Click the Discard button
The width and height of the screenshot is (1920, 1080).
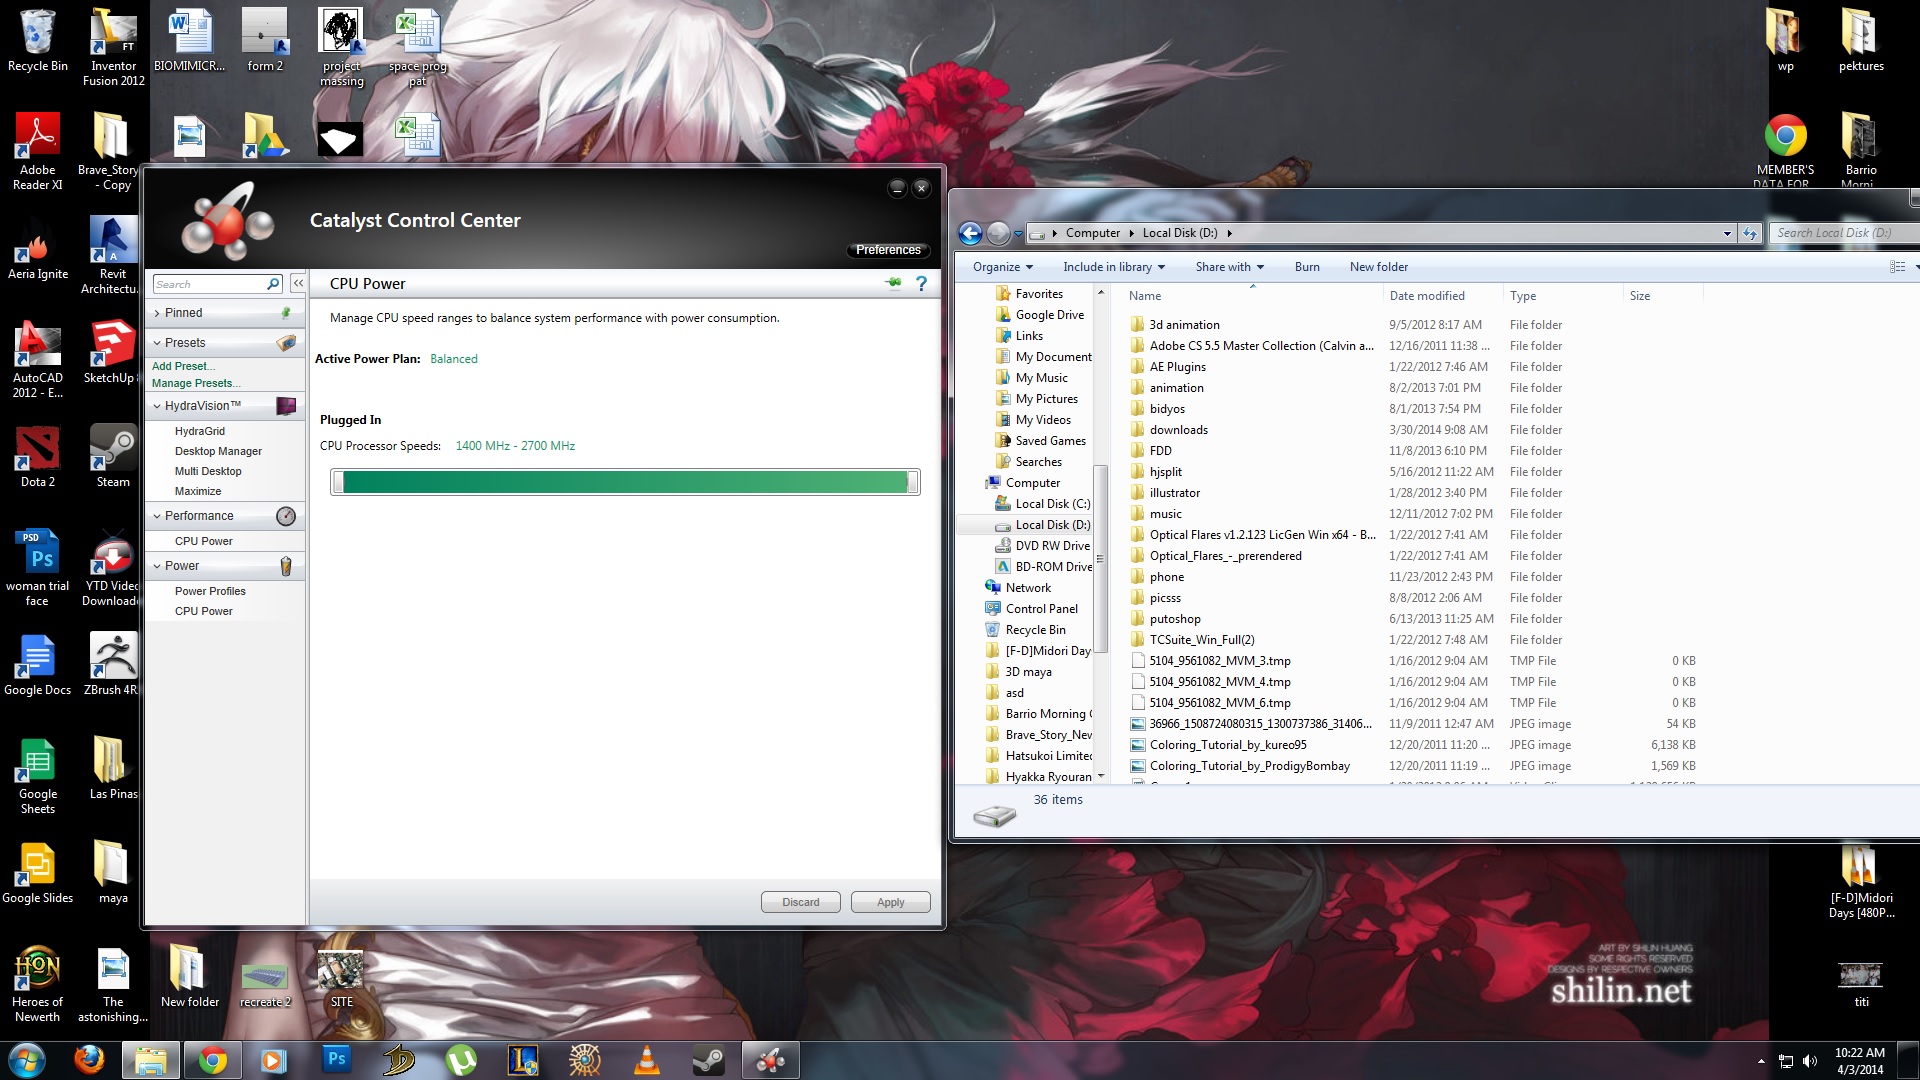(x=801, y=902)
